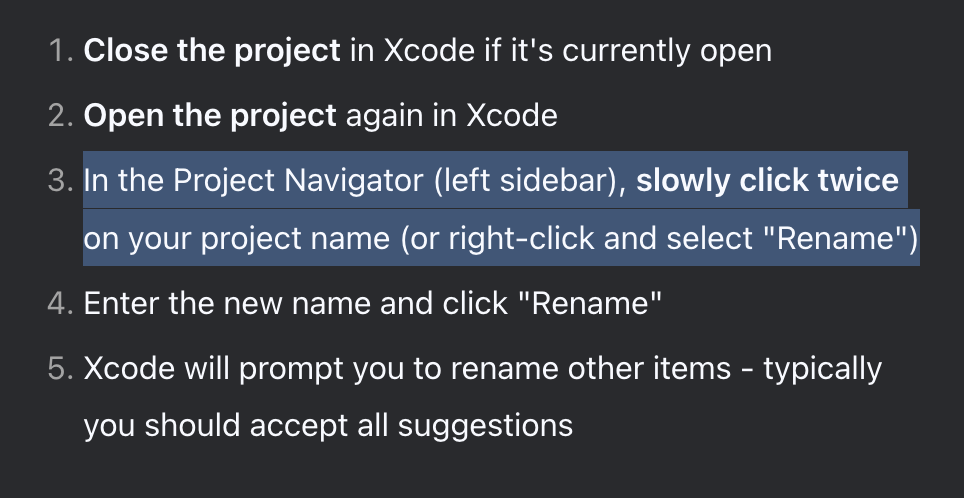
Task: Click "on your project name" highlighted text
Action: tap(237, 239)
